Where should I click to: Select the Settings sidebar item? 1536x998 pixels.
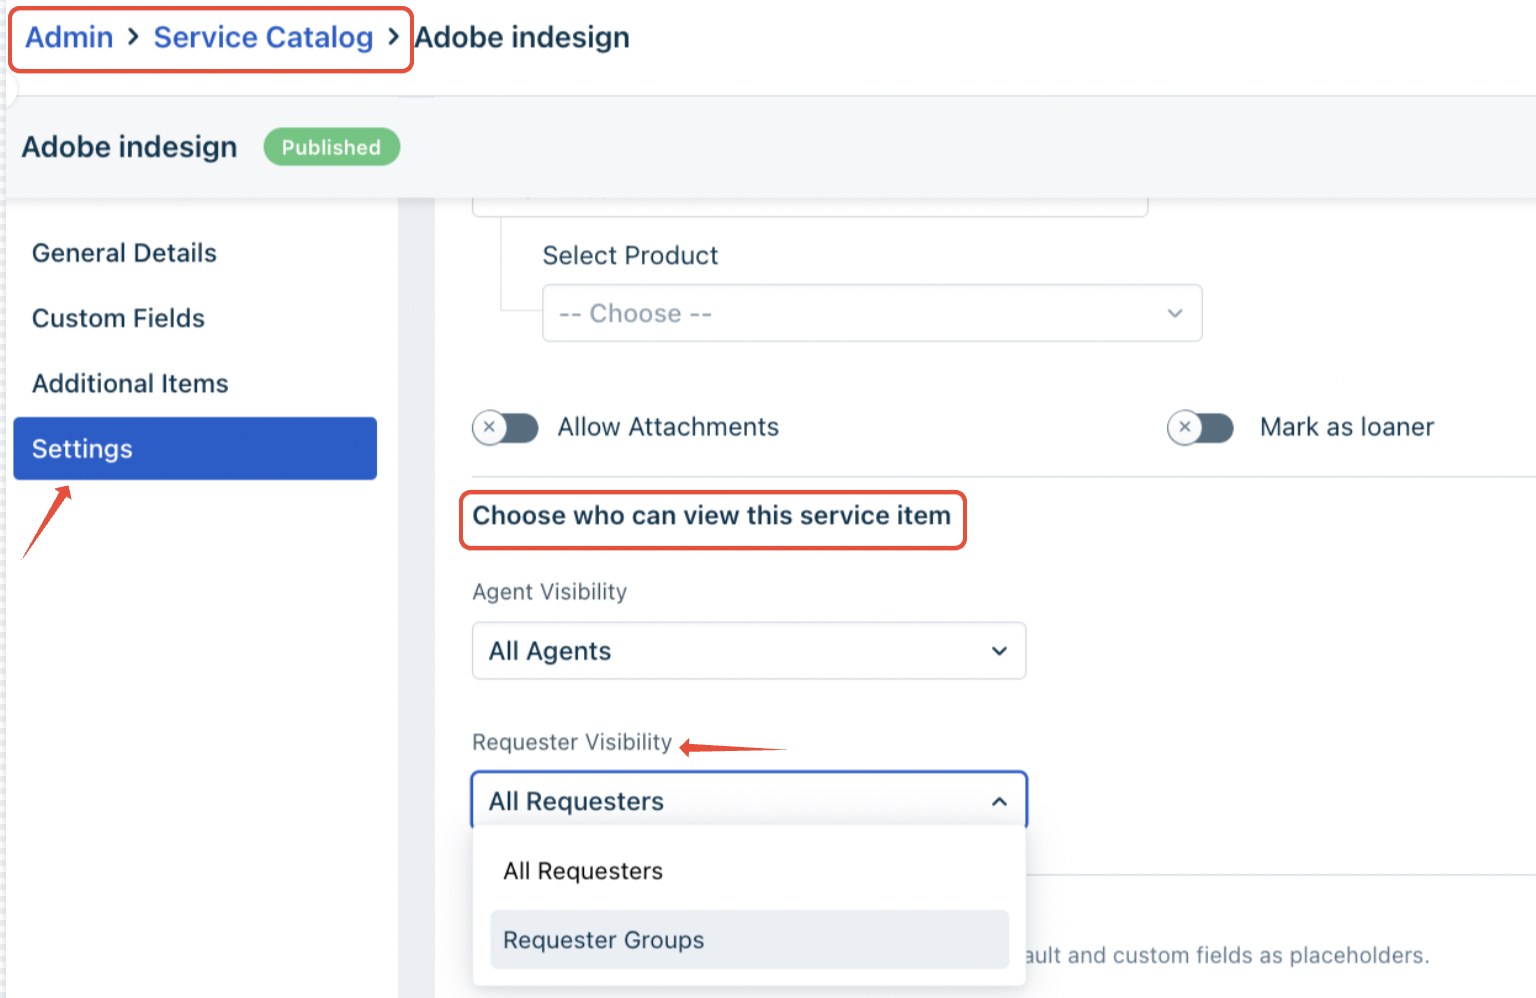click(195, 448)
